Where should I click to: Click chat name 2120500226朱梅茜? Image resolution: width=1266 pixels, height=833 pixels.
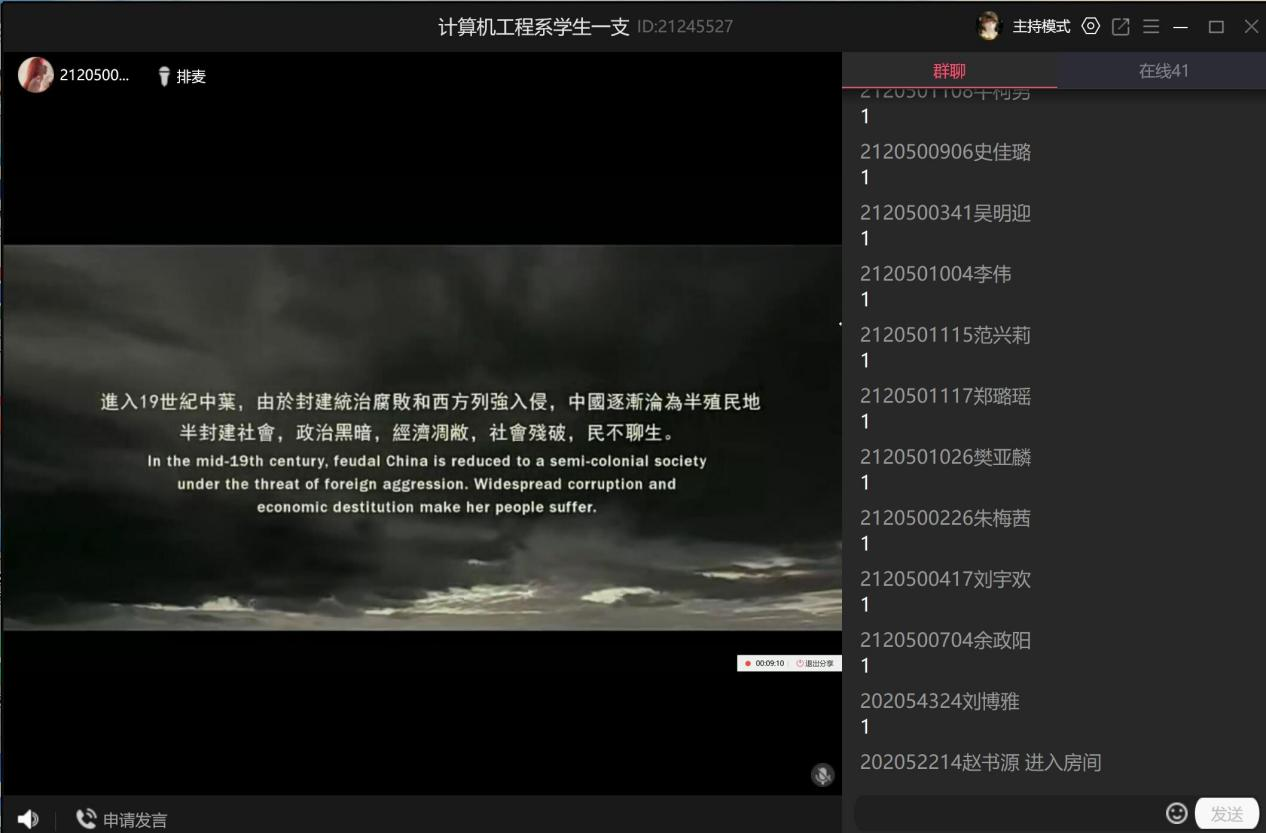tap(945, 518)
